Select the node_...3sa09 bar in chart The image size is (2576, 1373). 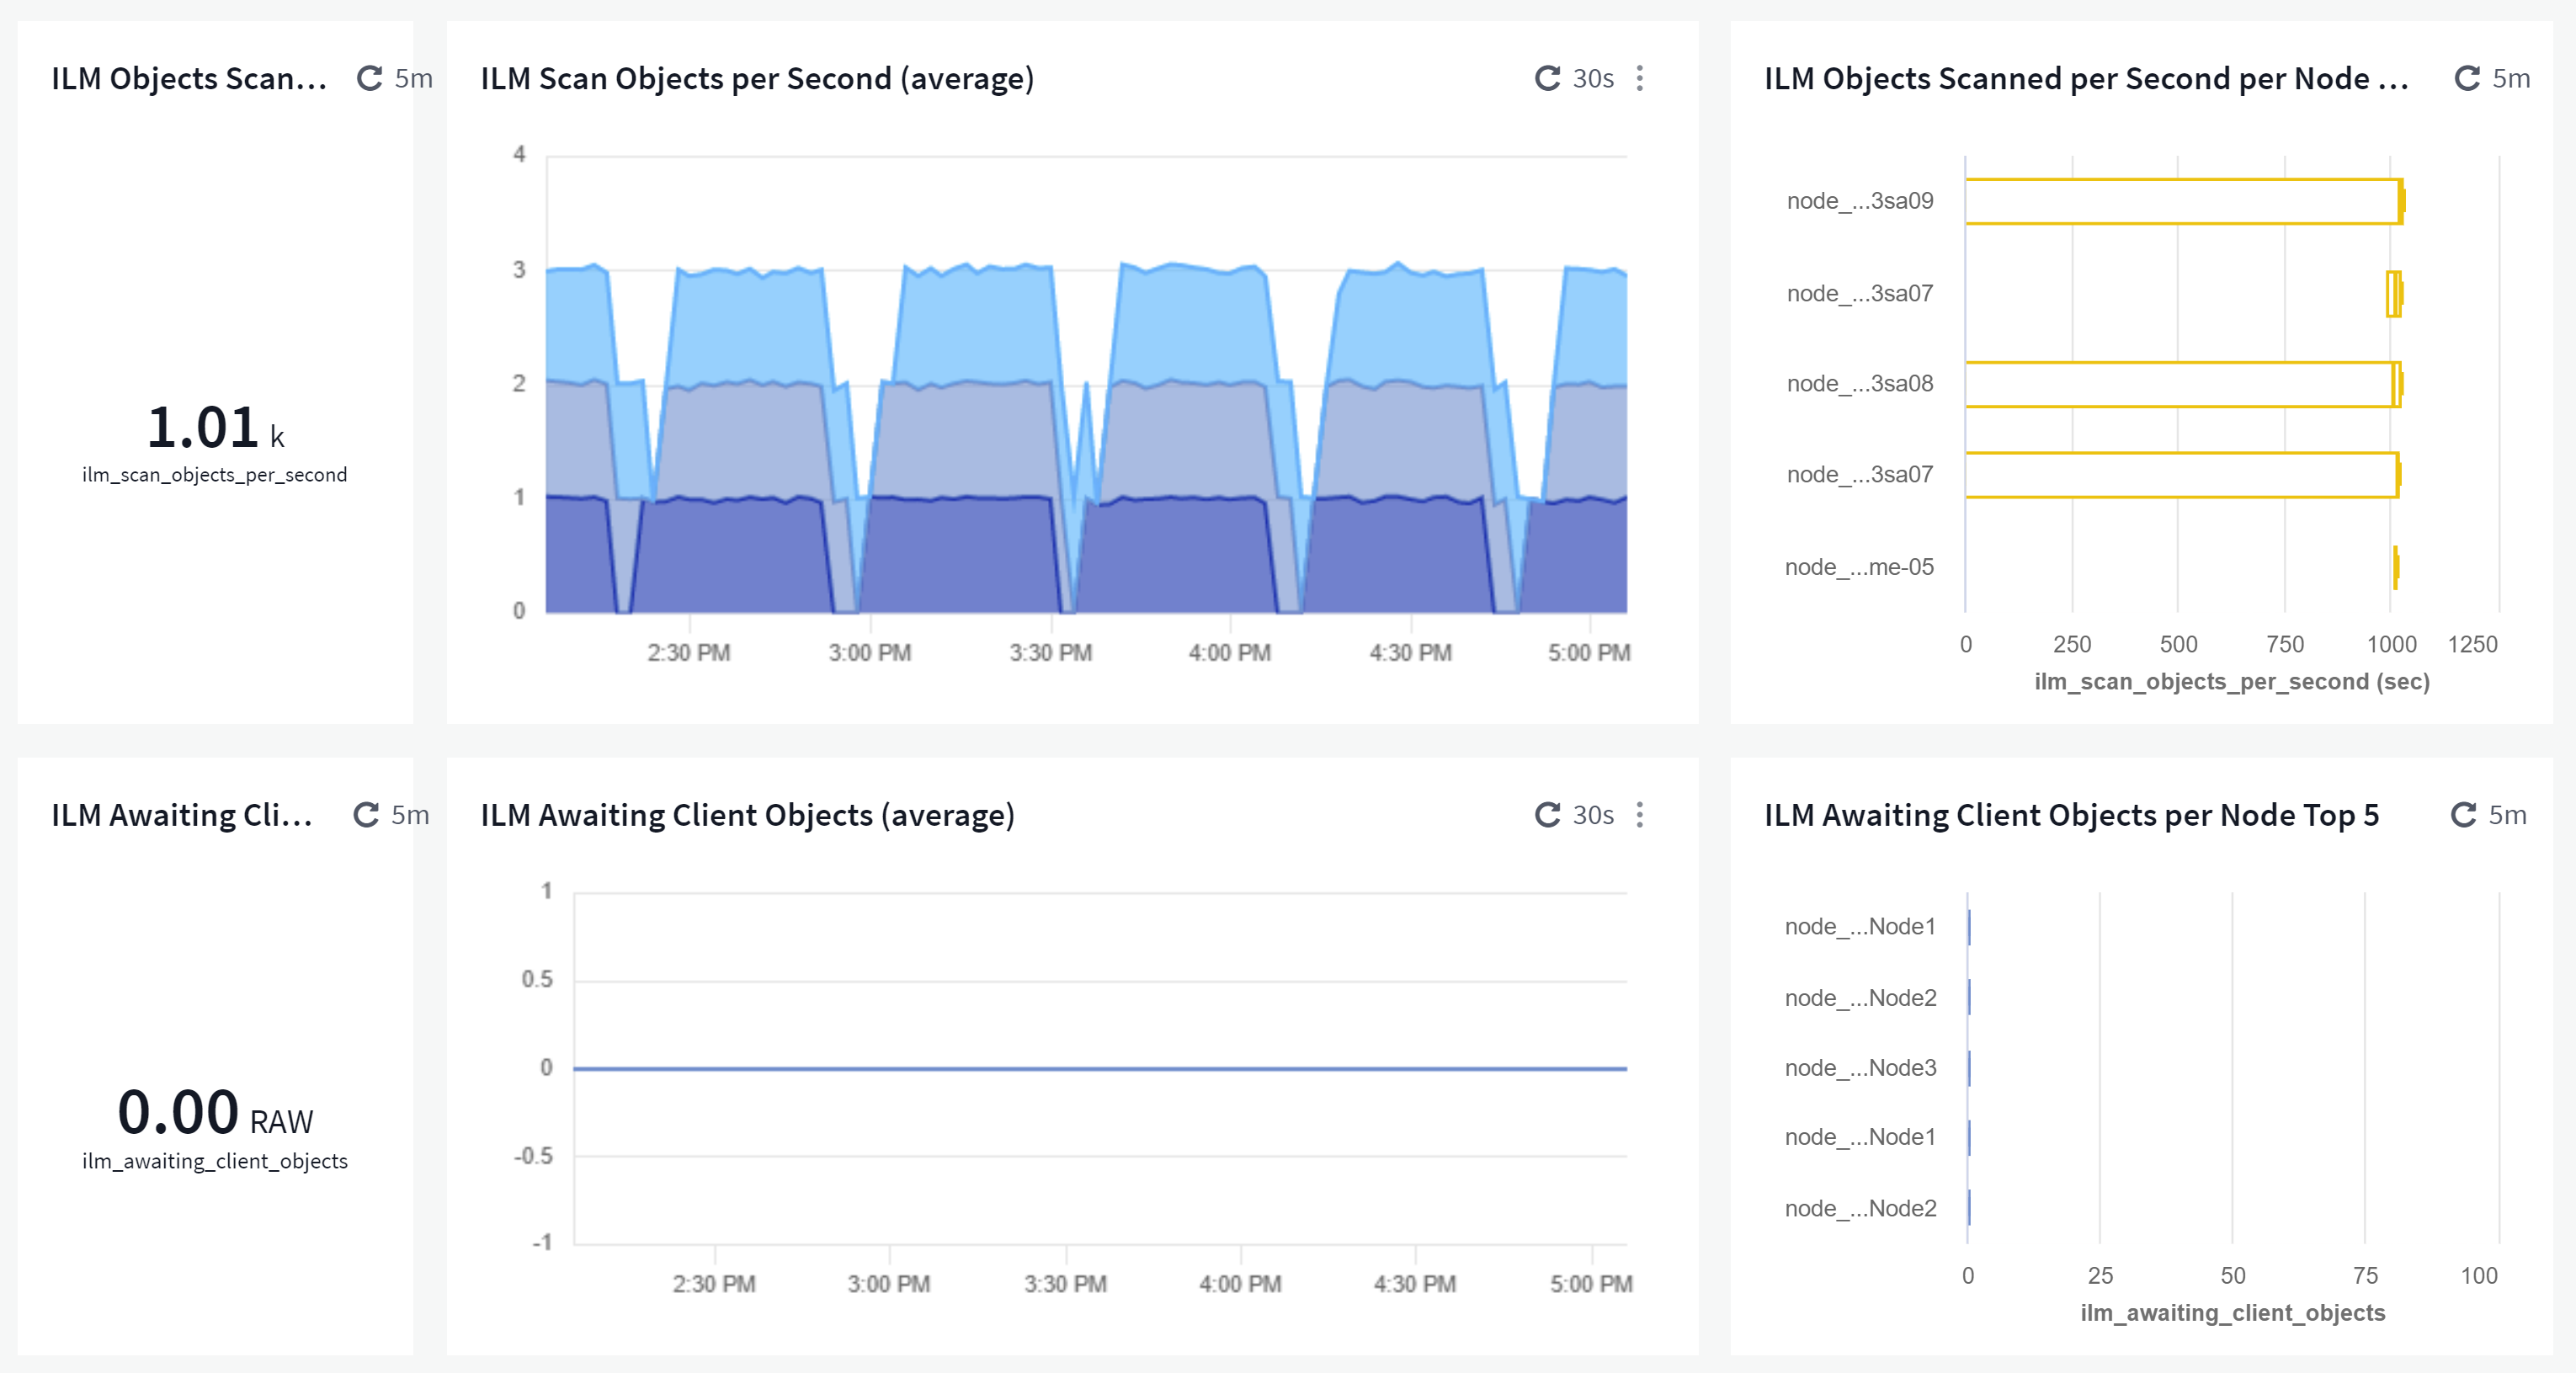coord(2182,201)
